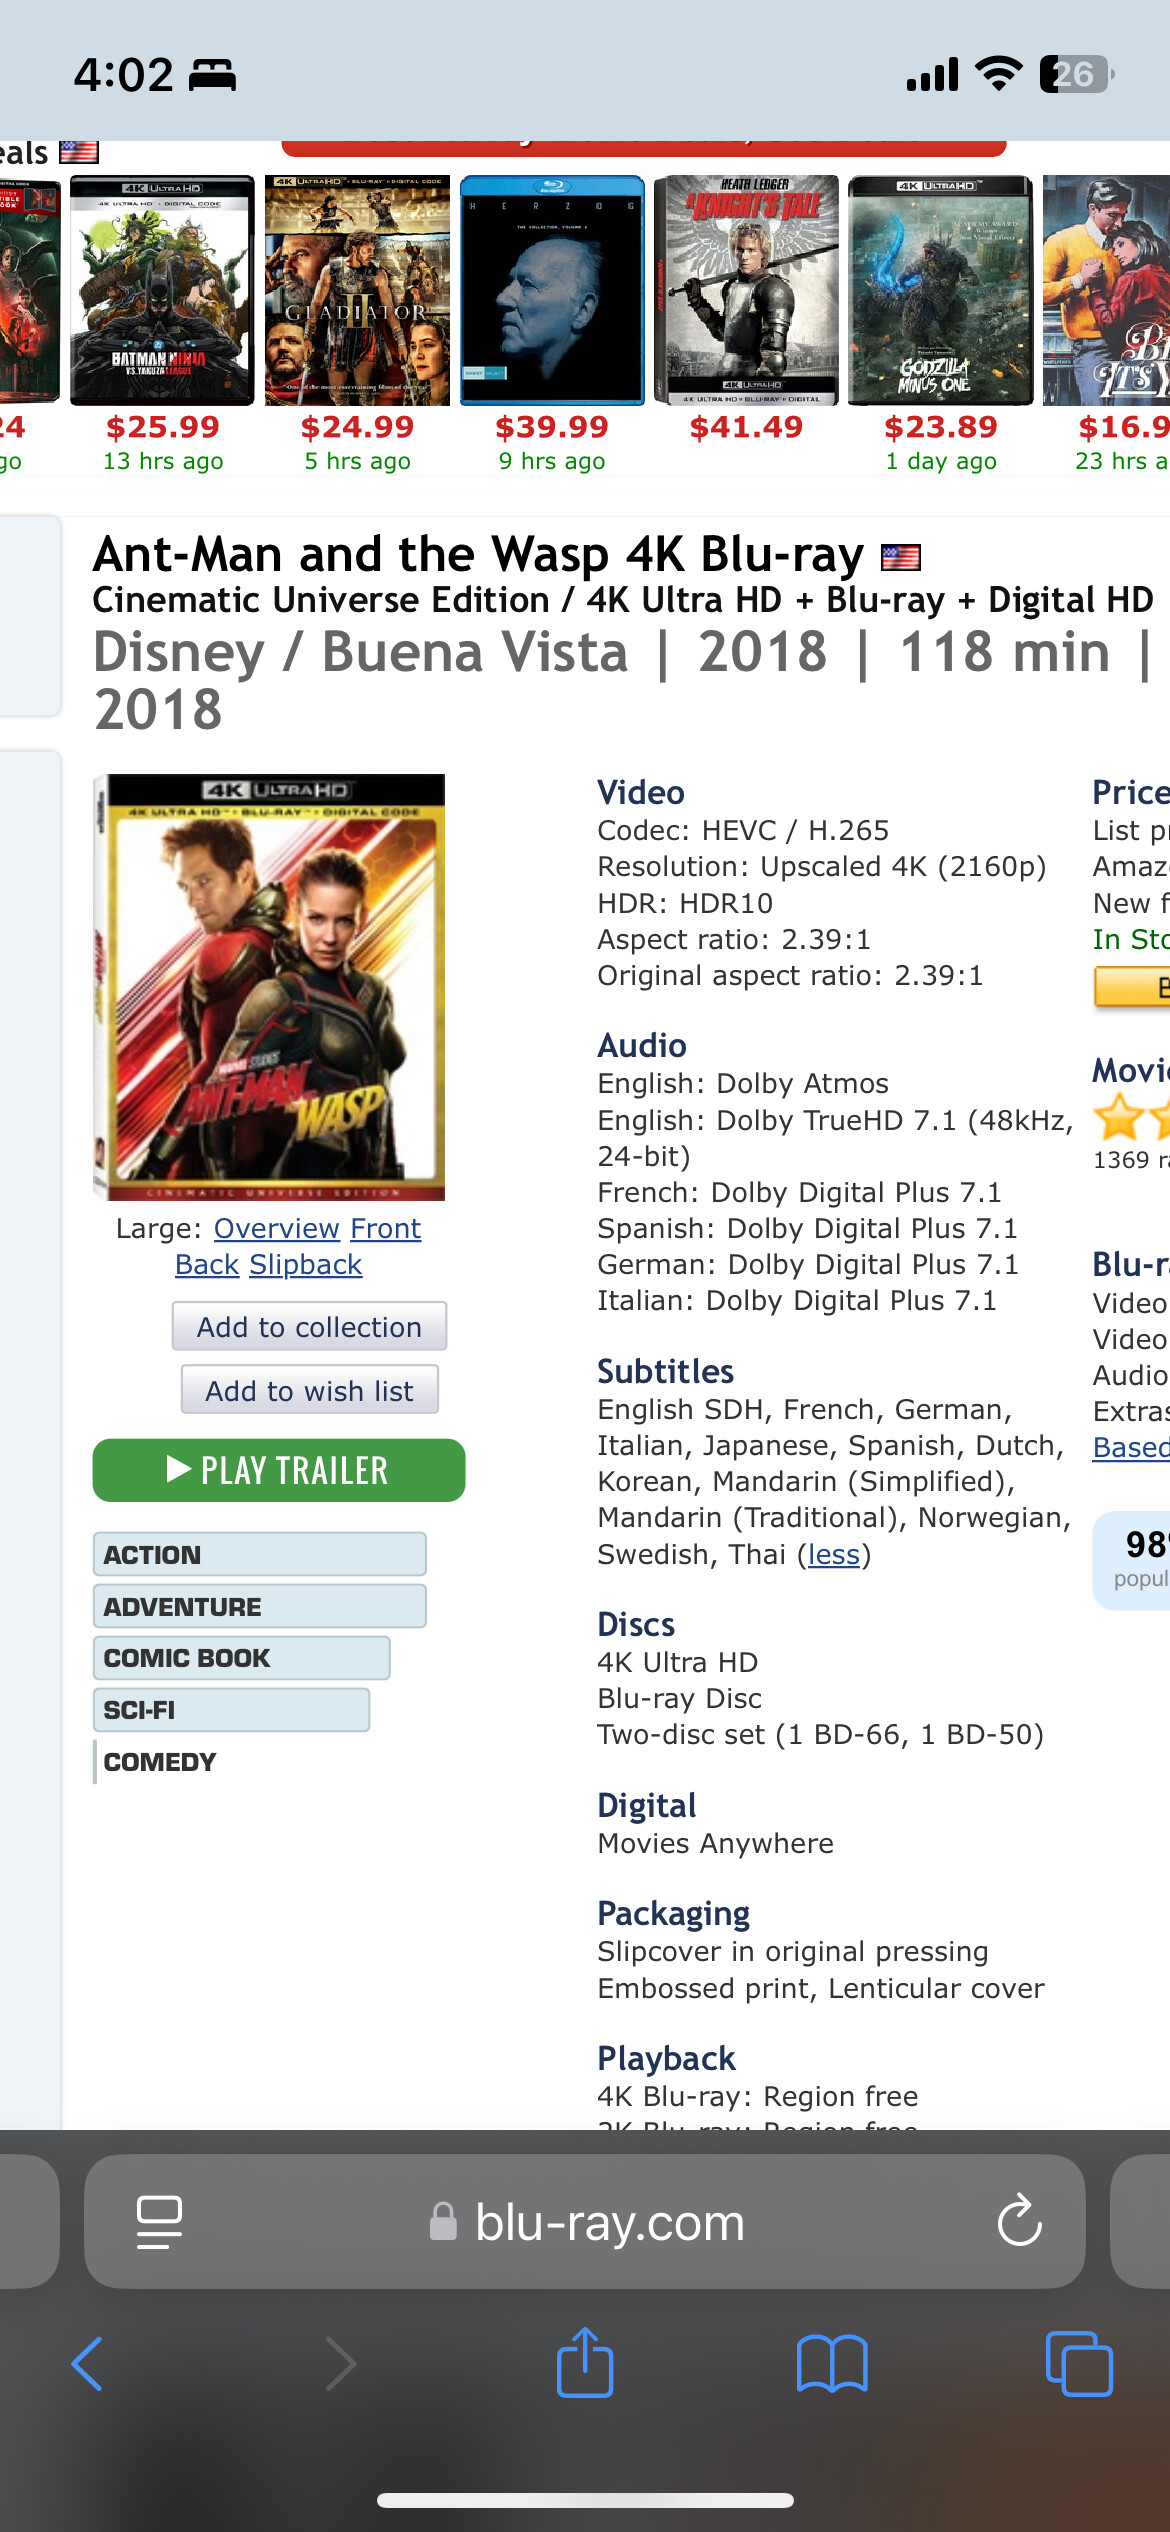Choose the Sci-Fi genre tag

[x=231, y=1710]
